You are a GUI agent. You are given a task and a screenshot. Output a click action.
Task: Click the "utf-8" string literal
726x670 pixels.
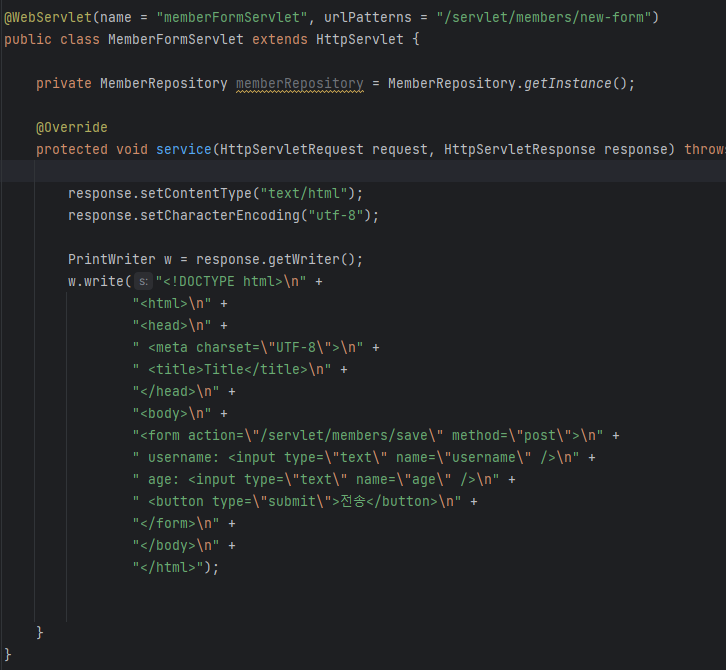click(x=336, y=215)
